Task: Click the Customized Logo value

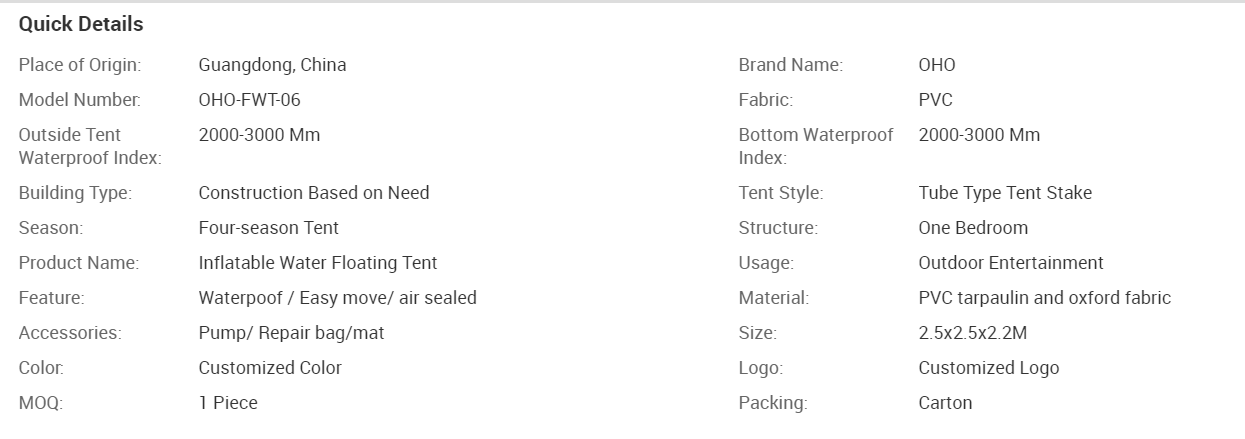Action: click(989, 368)
